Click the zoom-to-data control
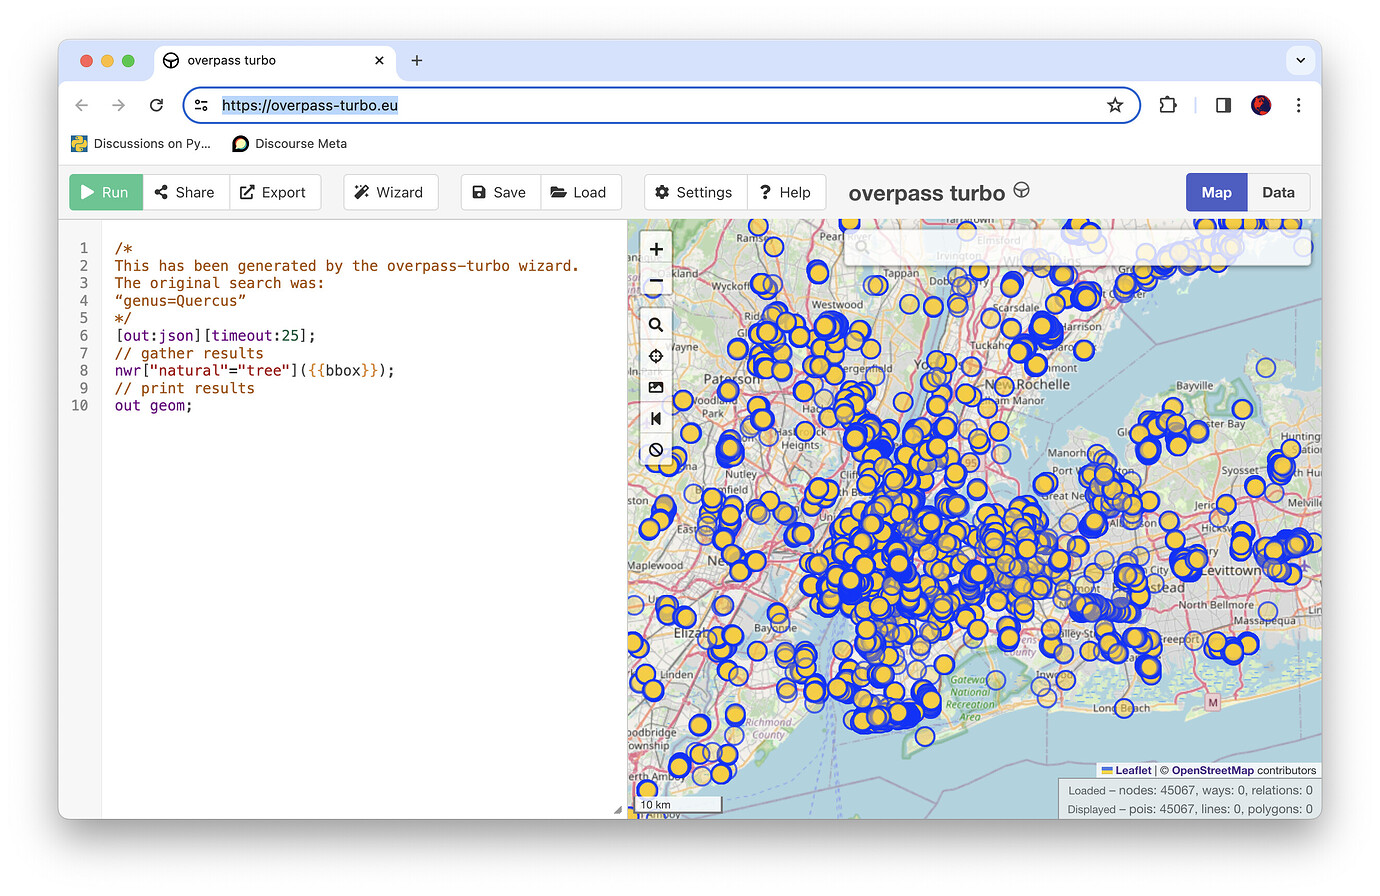This screenshot has width=1380, height=896. 655,418
